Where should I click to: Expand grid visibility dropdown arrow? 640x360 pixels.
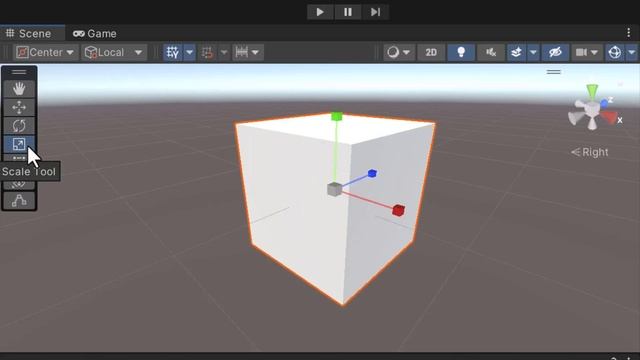point(189,52)
